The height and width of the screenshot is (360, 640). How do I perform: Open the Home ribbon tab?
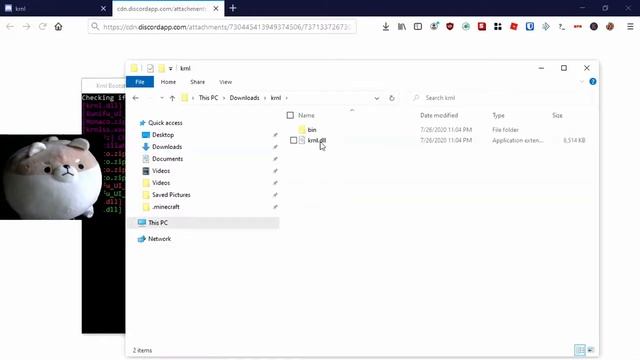(x=168, y=82)
